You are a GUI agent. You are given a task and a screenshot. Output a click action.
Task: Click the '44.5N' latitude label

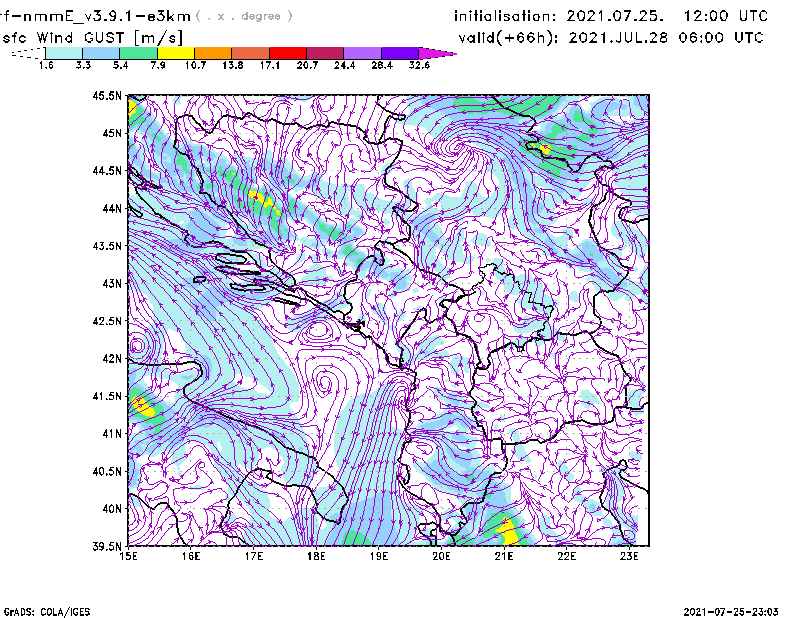tap(107, 170)
